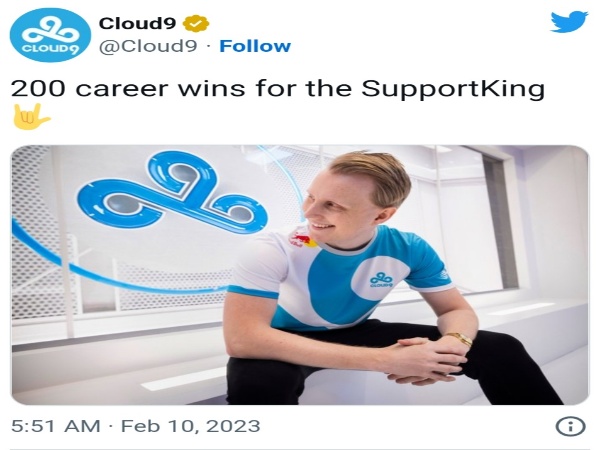Click the rock-on hand emoji

point(31,117)
